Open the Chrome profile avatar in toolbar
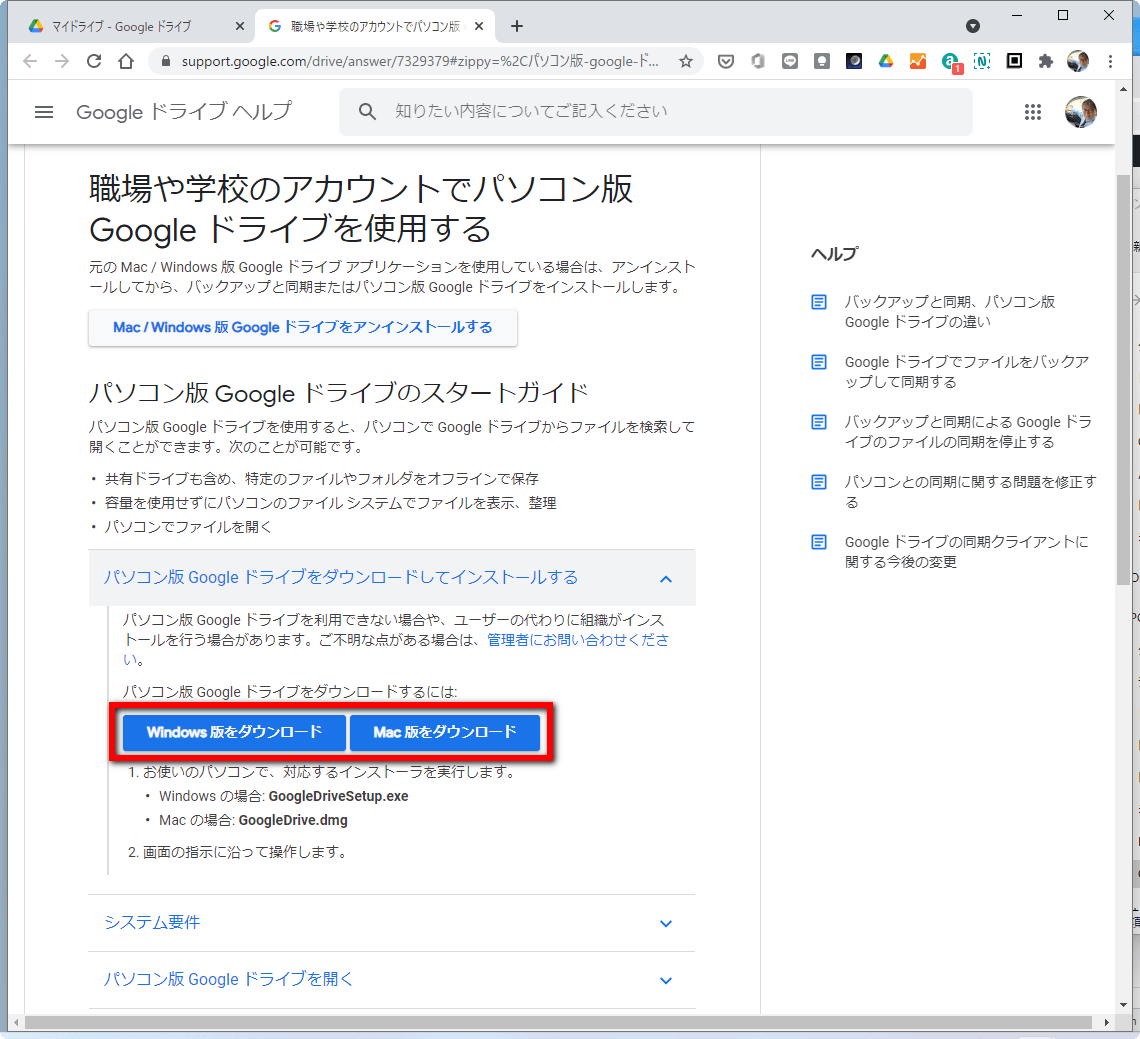The height and width of the screenshot is (1039, 1140). coord(1077,61)
